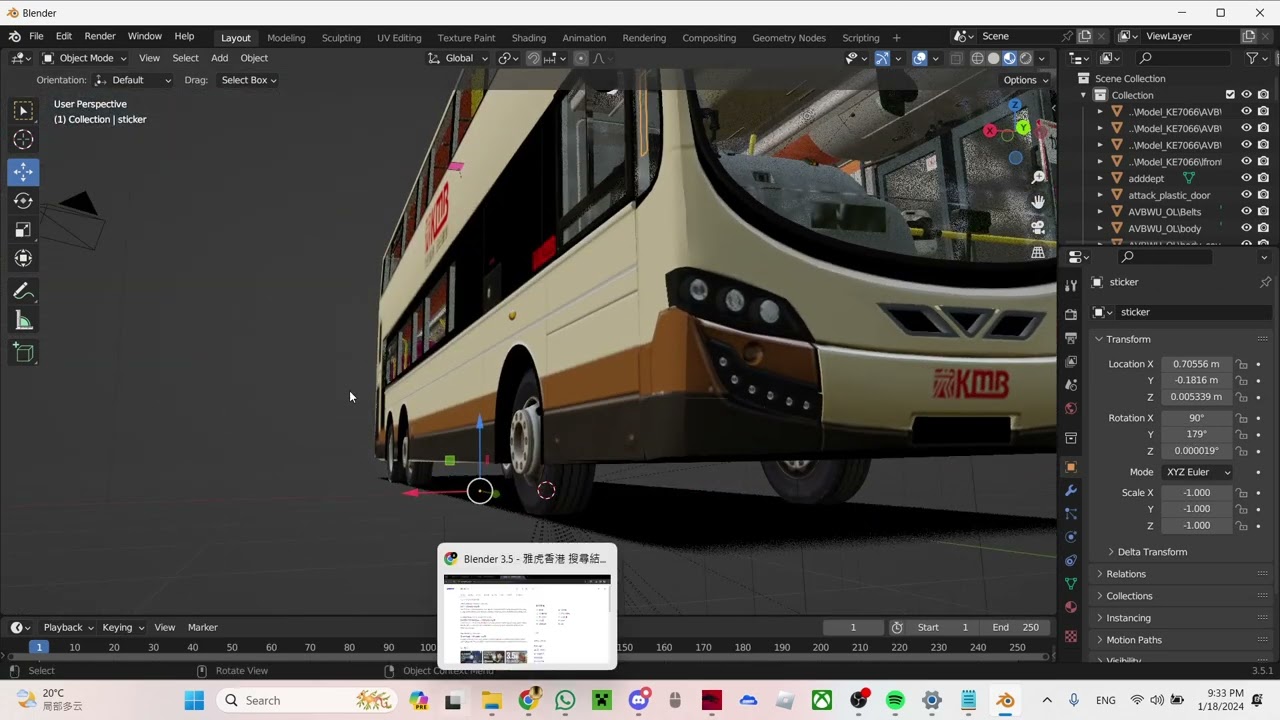Open the View Layer properties tab
The width and height of the screenshot is (1280, 720).
[x=1071, y=361]
